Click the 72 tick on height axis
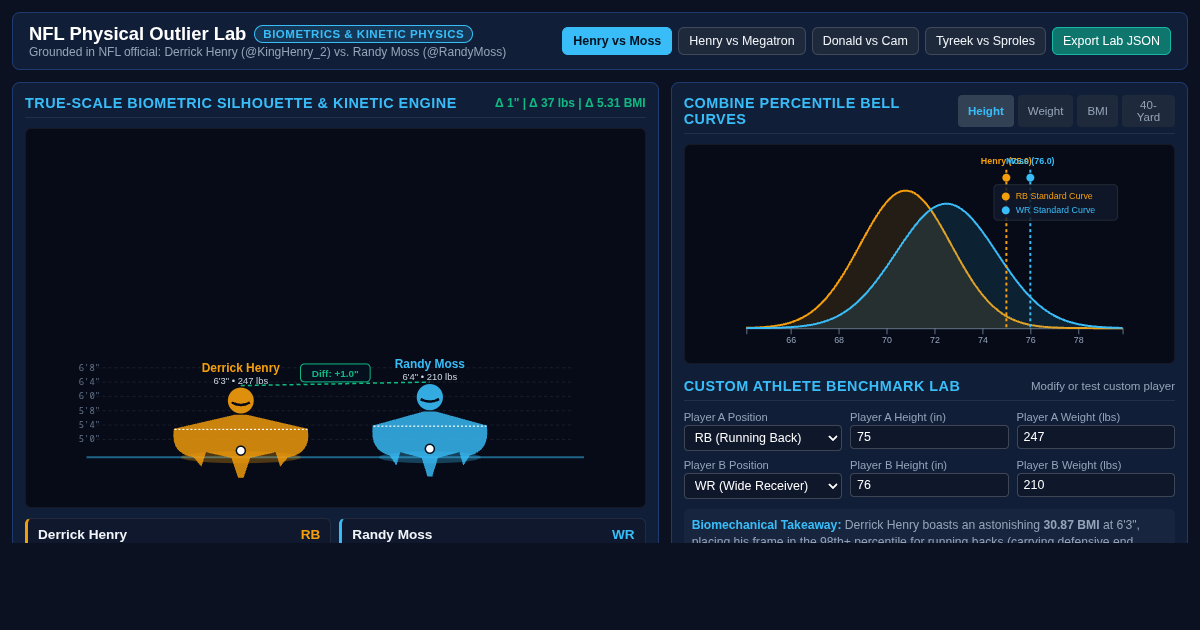 click(935, 340)
